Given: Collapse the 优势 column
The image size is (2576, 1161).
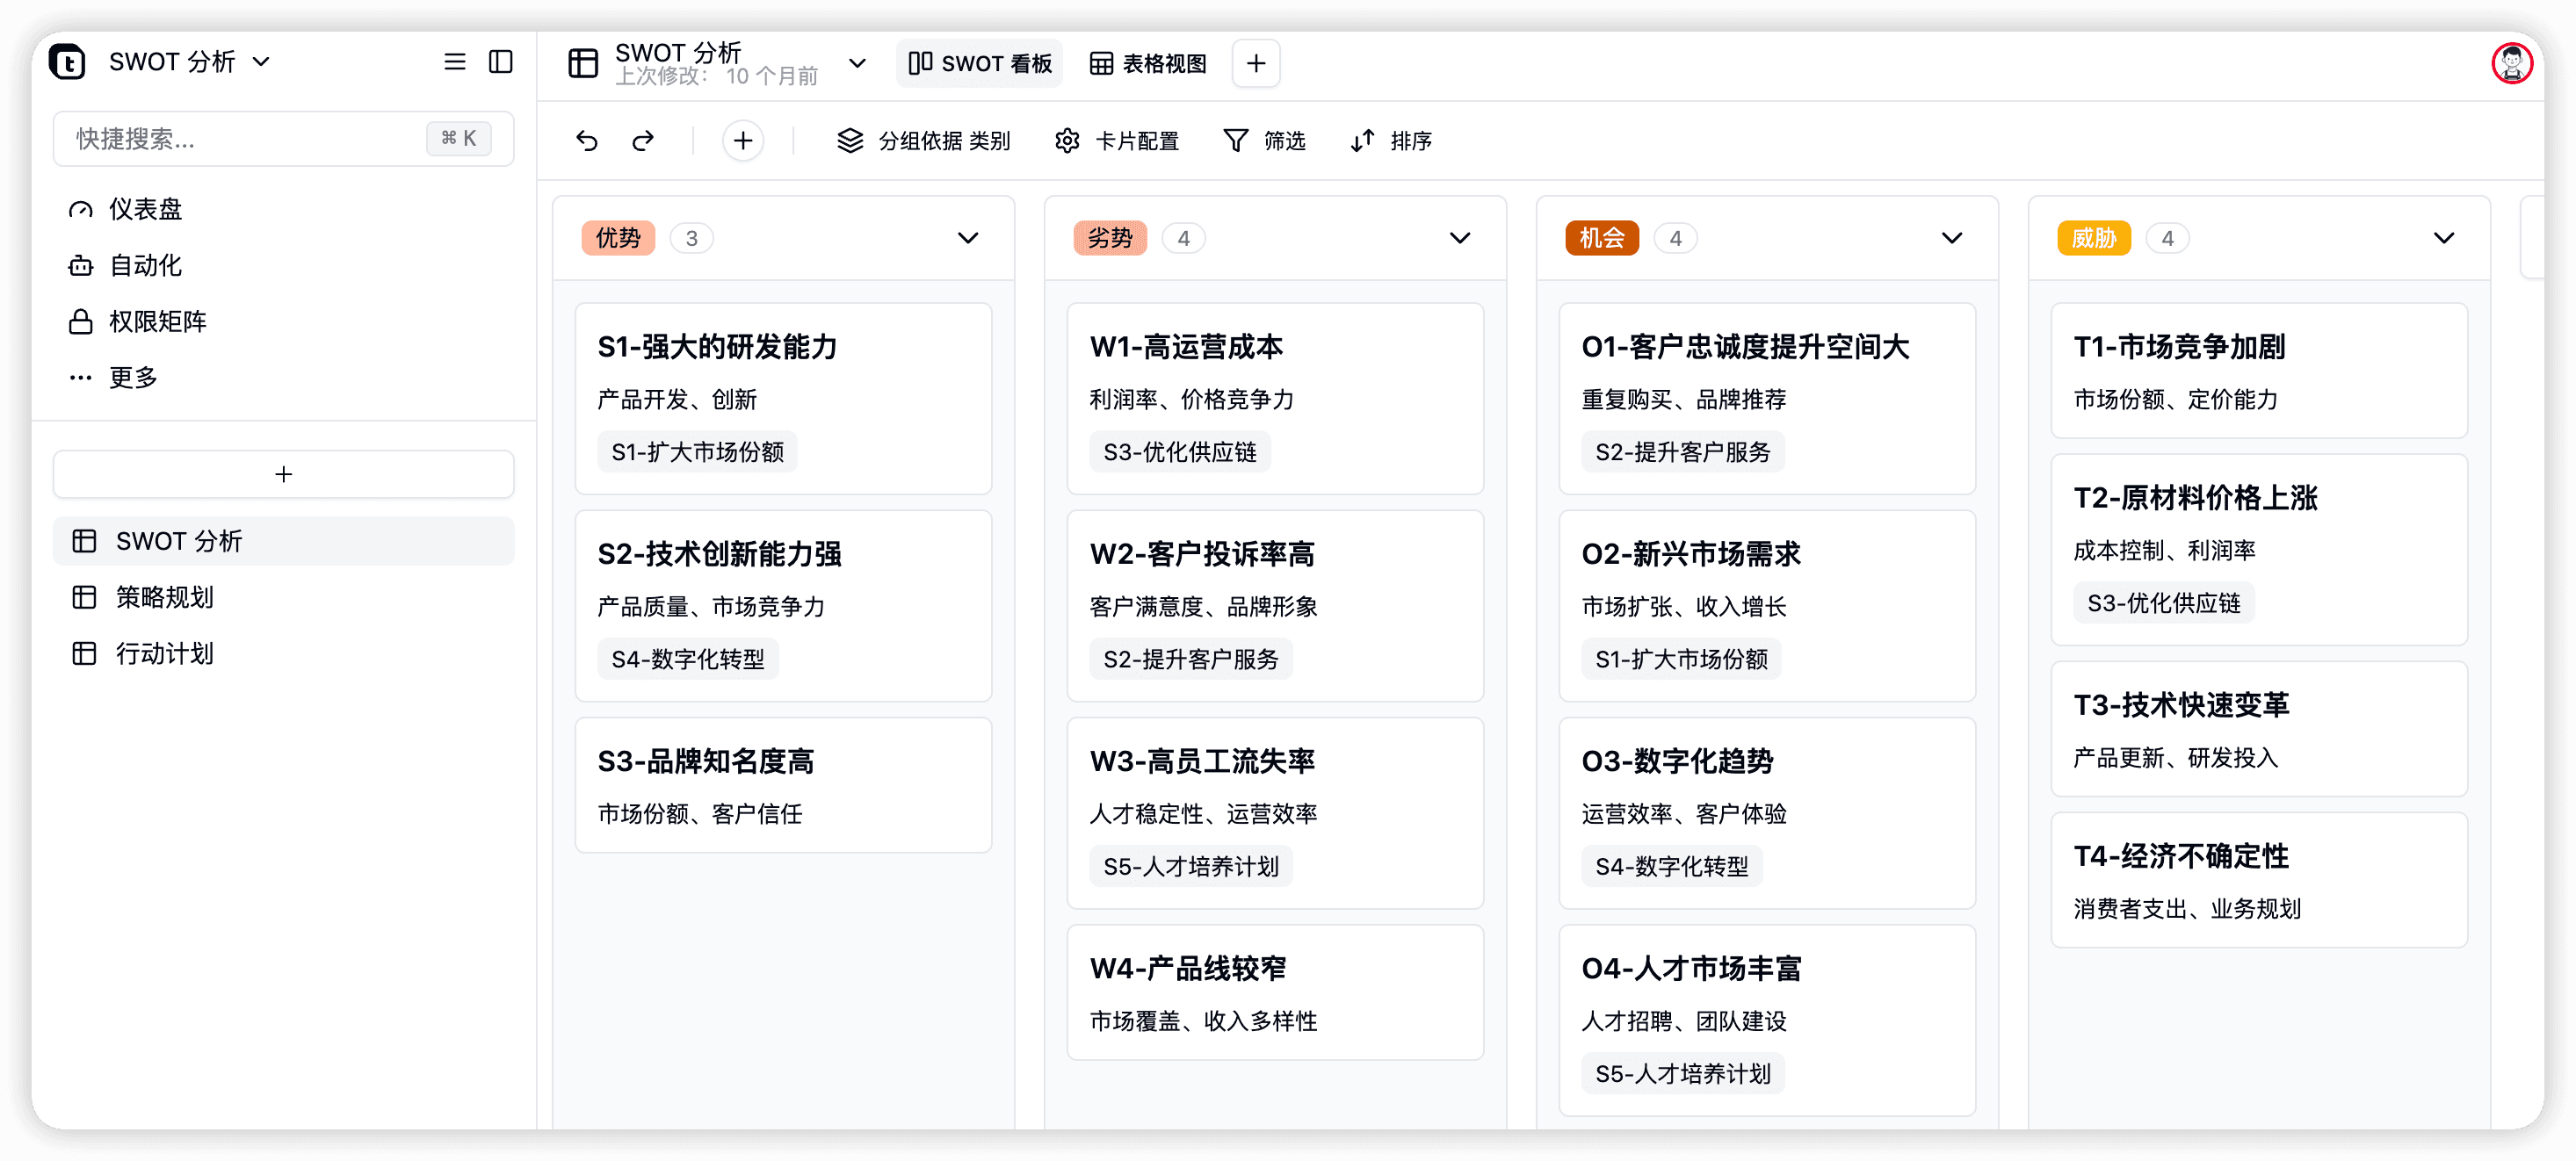Looking at the screenshot, I should [x=967, y=238].
